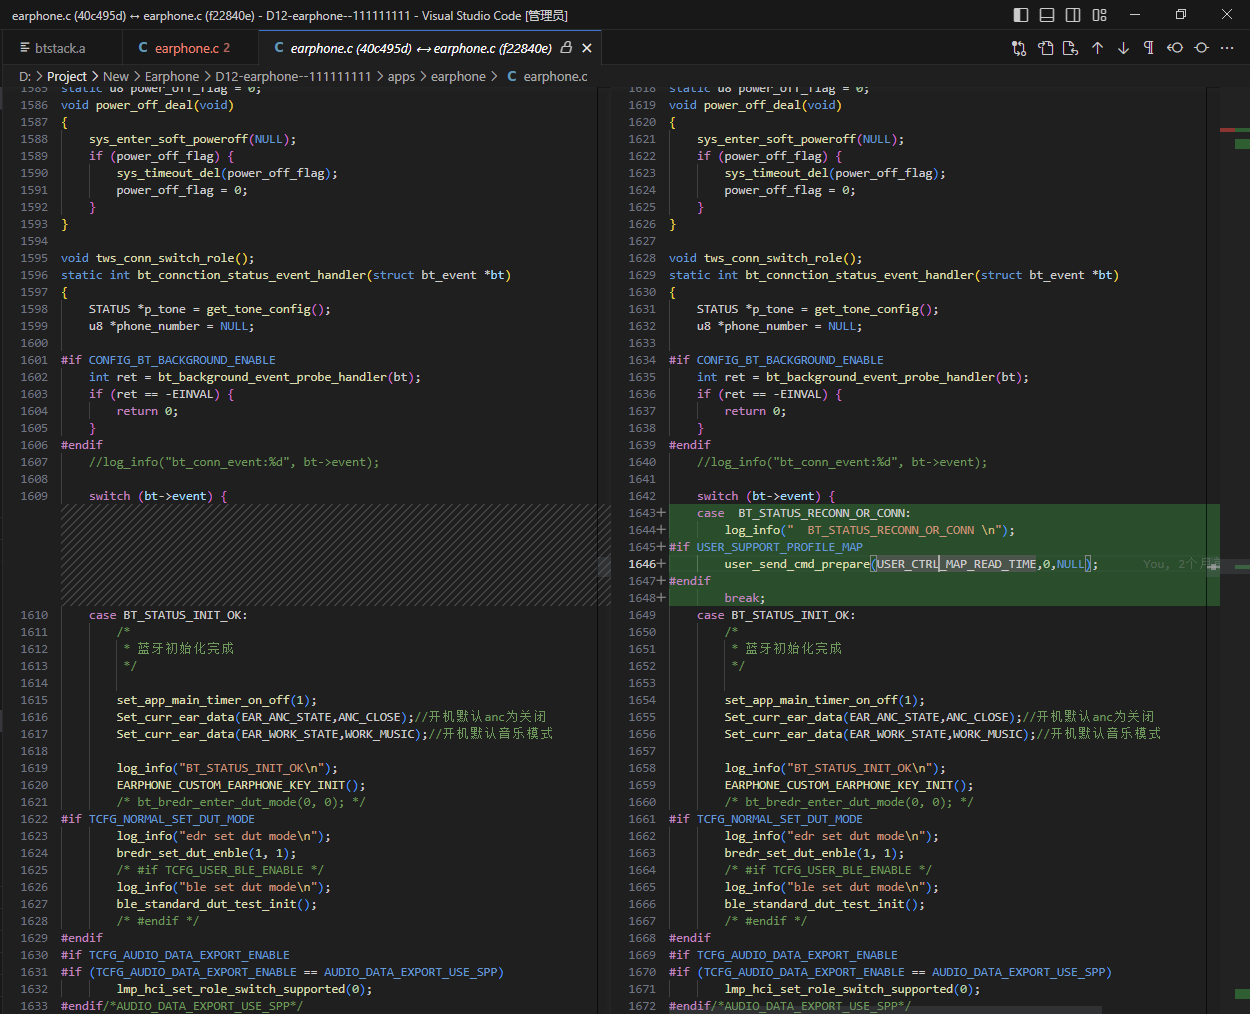Click the C file icon on earphone.c 2 tab

pos(143,48)
